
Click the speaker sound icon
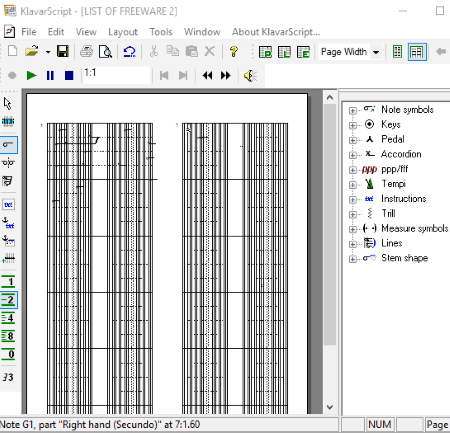[250, 76]
